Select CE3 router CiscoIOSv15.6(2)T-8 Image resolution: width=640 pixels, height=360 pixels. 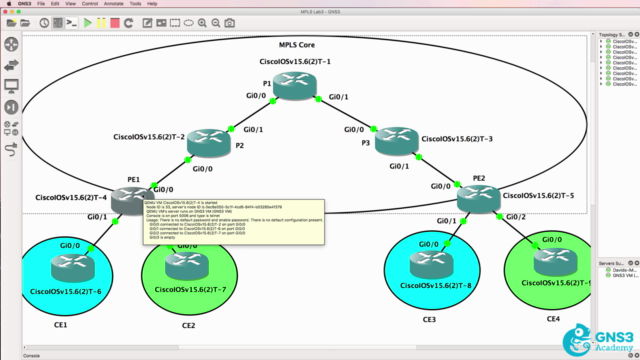tap(431, 265)
